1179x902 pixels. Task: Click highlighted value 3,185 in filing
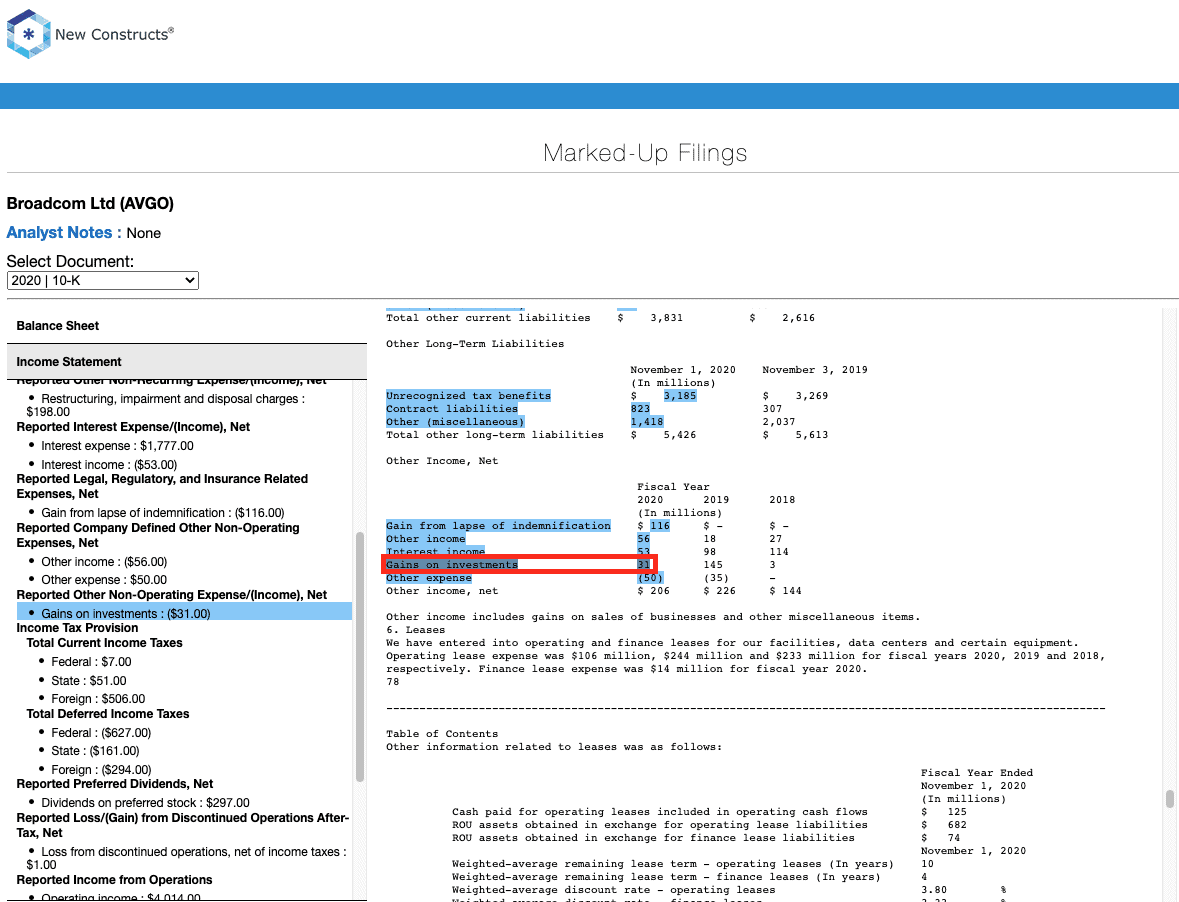(x=680, y=395)
